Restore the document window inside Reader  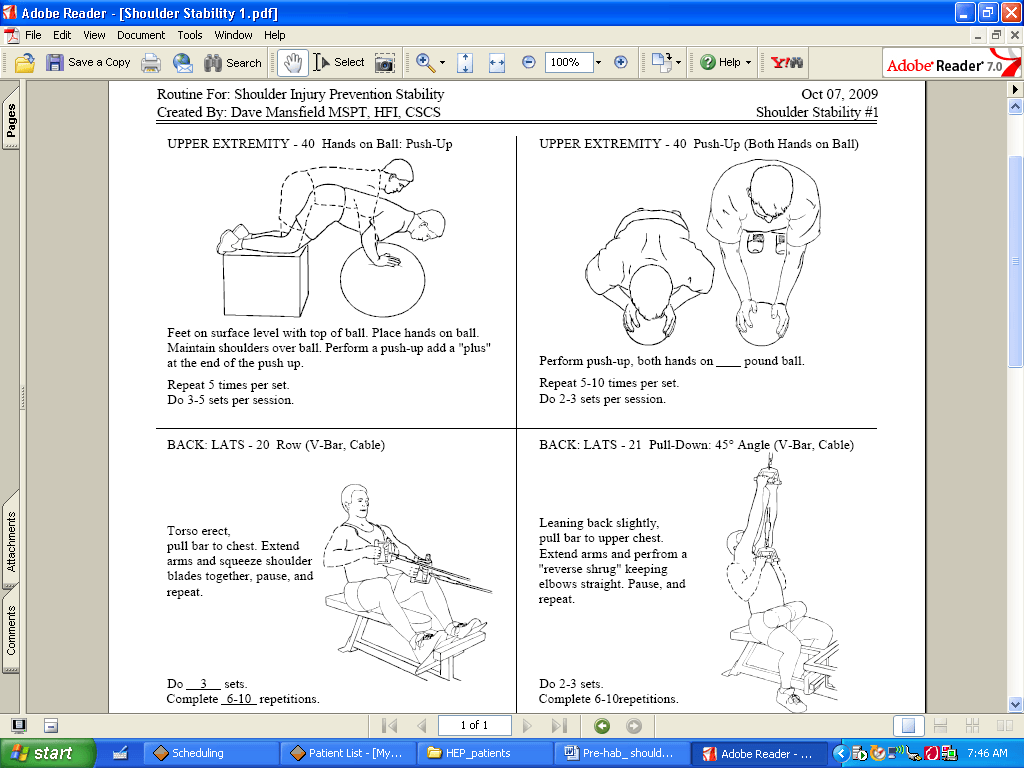[x=996, y=35]
